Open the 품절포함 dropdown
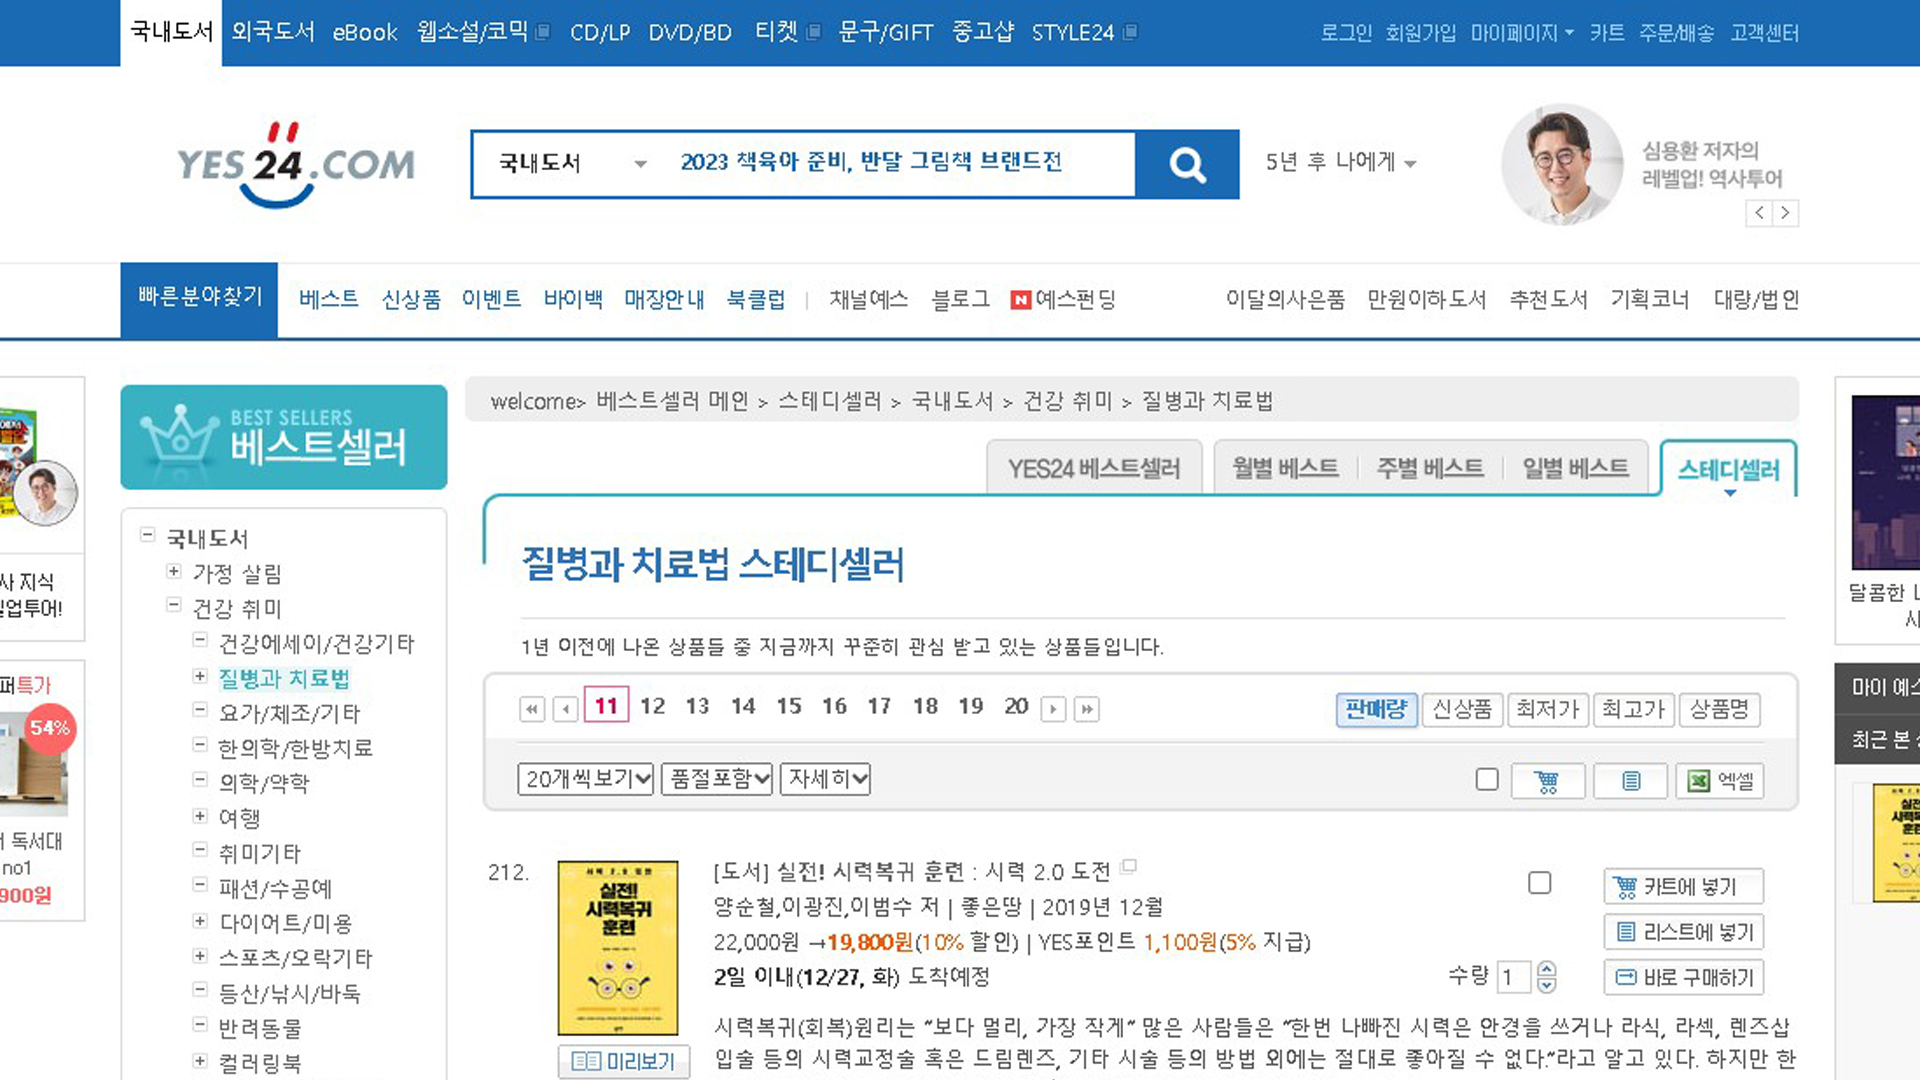The image size is (1920, 1080). (x=717, y=779)
